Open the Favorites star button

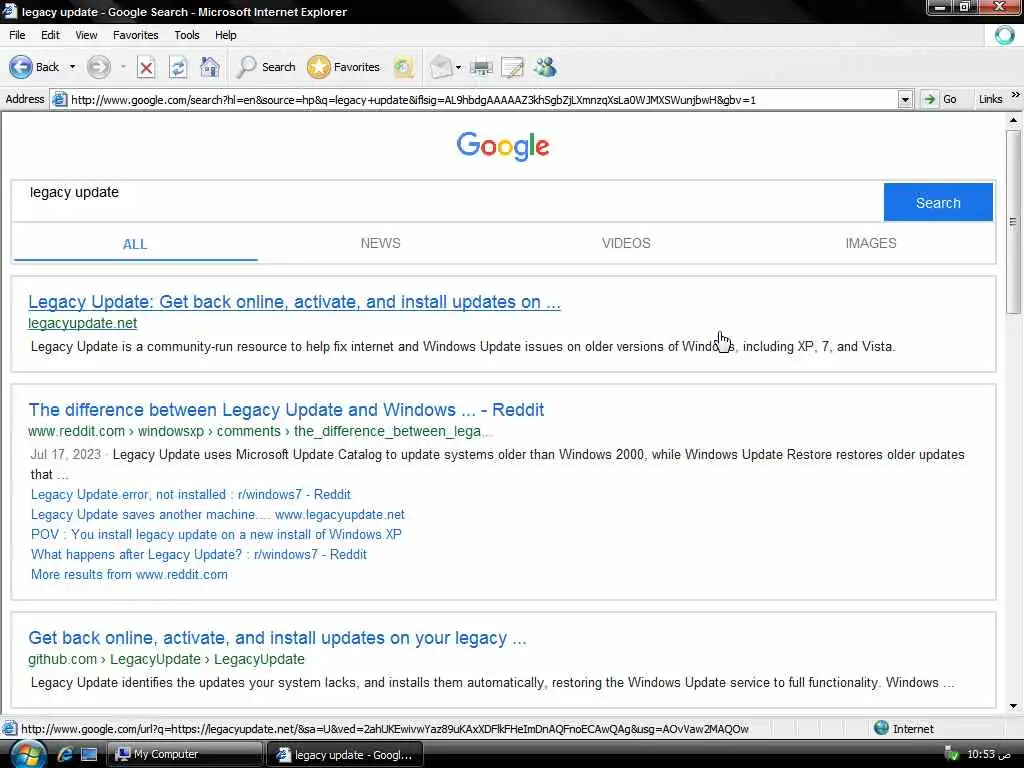pos(344,67)
